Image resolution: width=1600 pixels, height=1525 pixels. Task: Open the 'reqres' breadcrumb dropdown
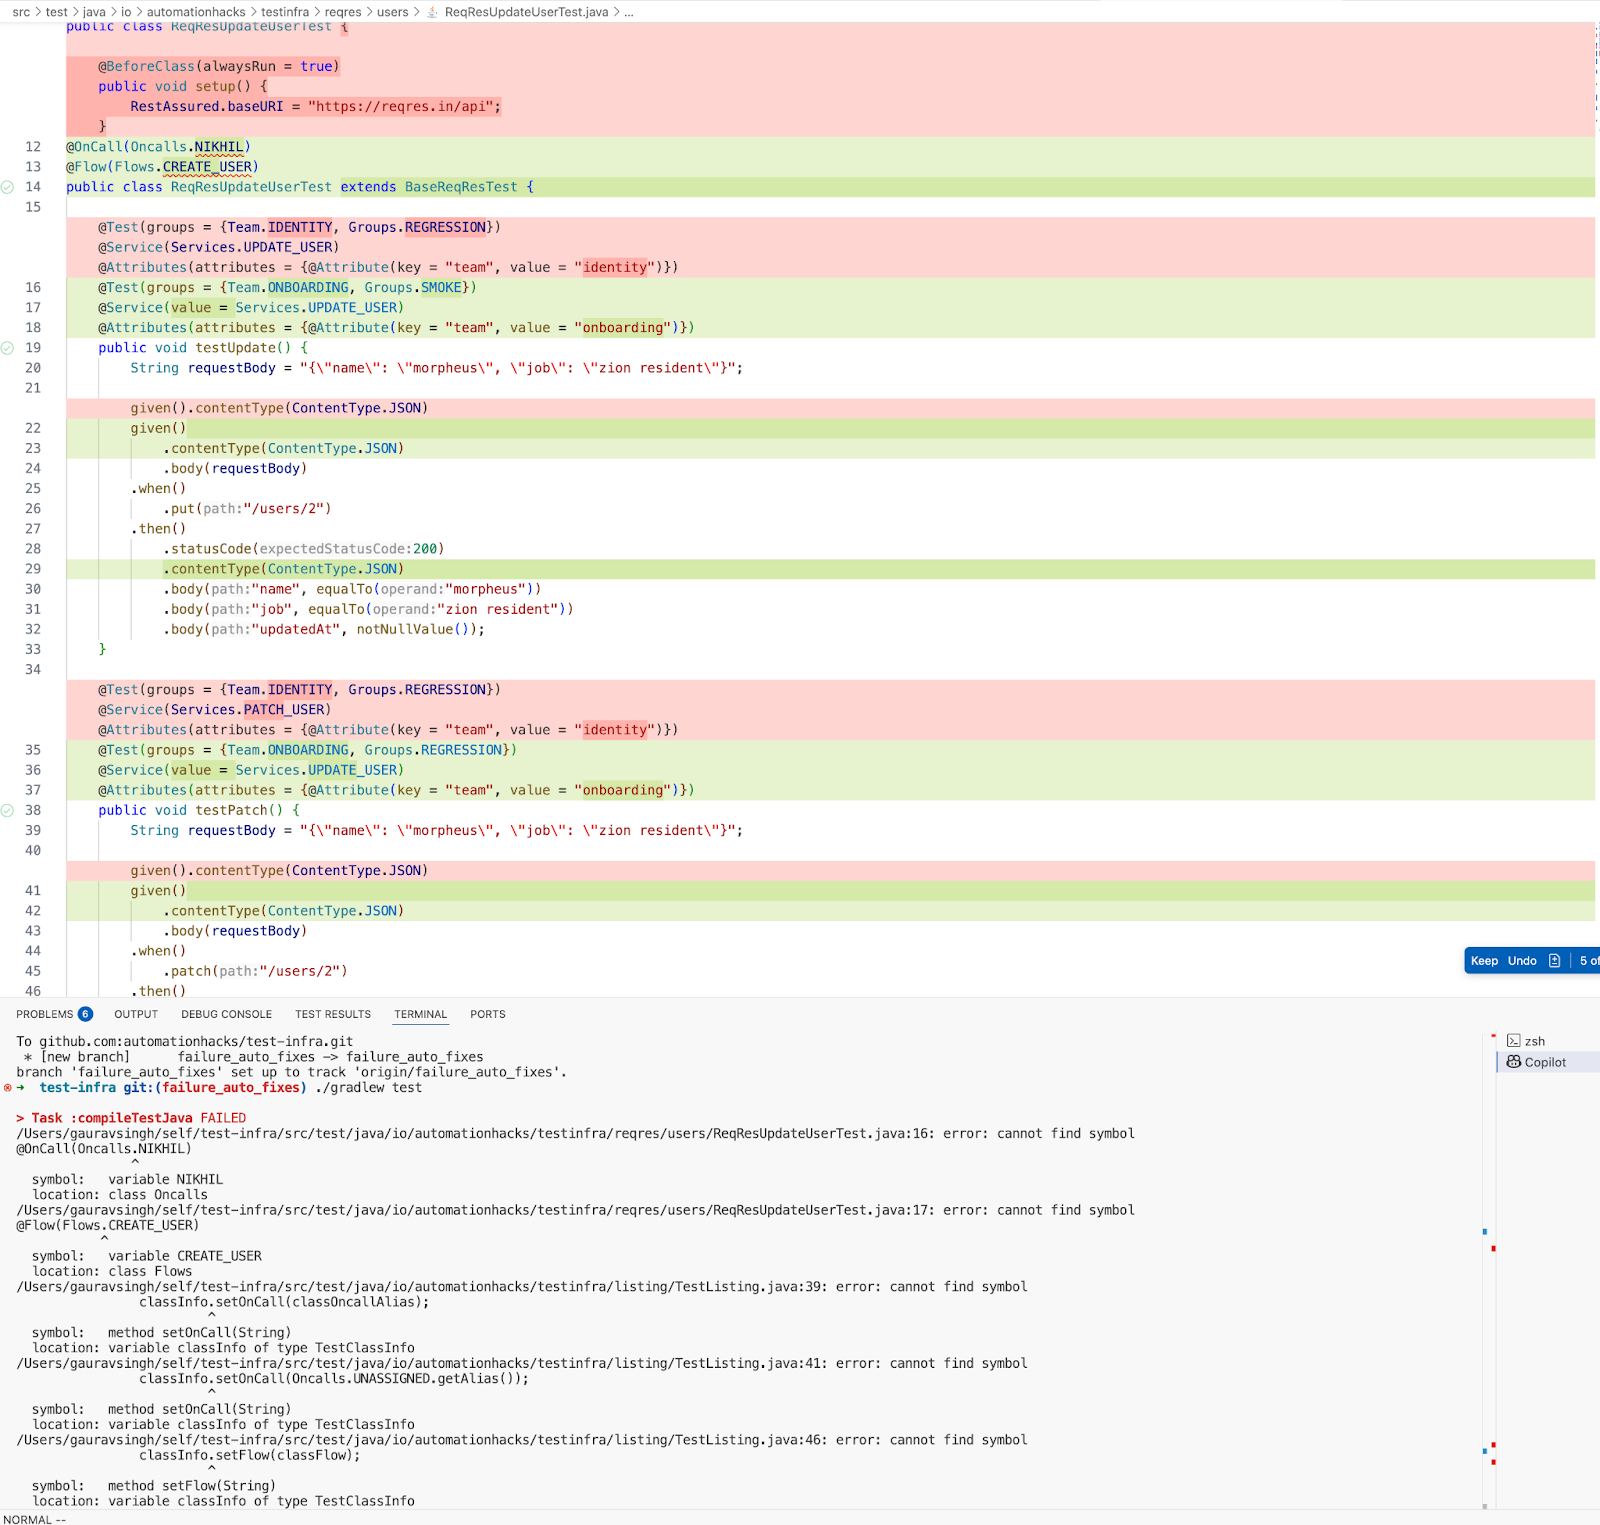345,12
